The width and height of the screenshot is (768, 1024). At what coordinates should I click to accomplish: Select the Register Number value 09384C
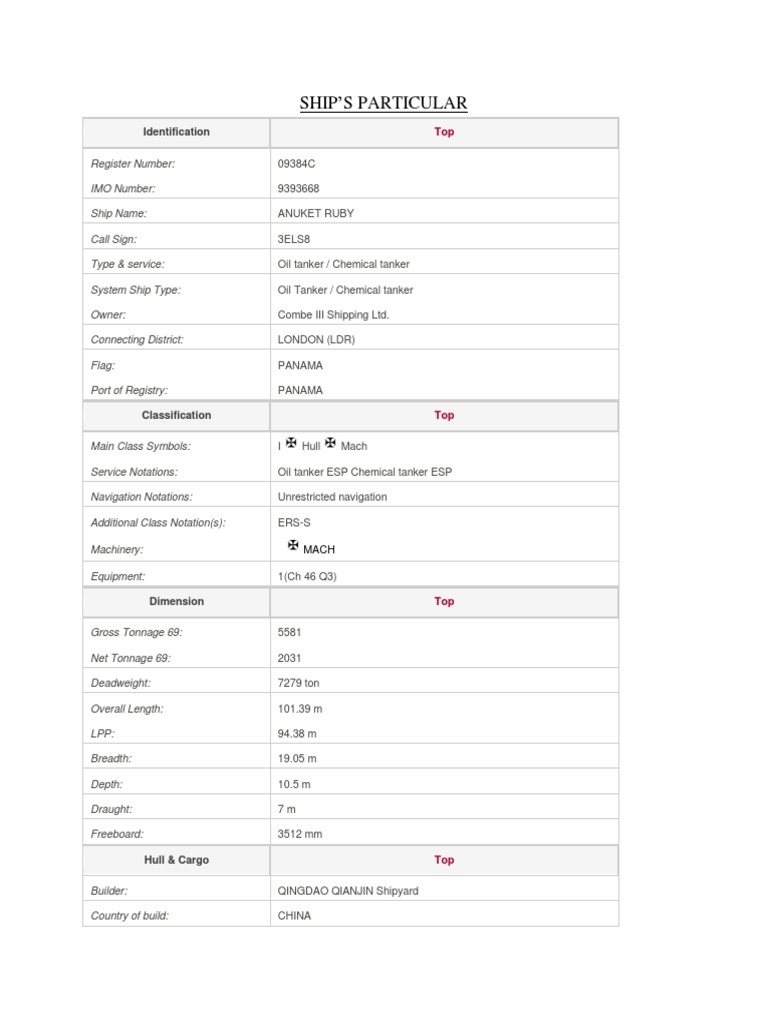coord(296,164)
